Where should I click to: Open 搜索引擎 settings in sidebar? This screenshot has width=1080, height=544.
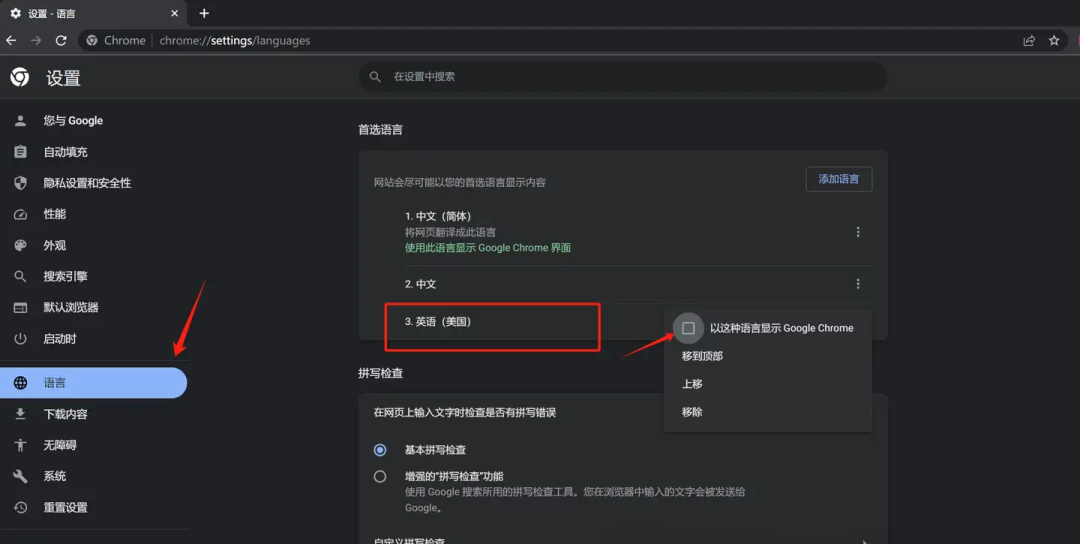(65, 276)
